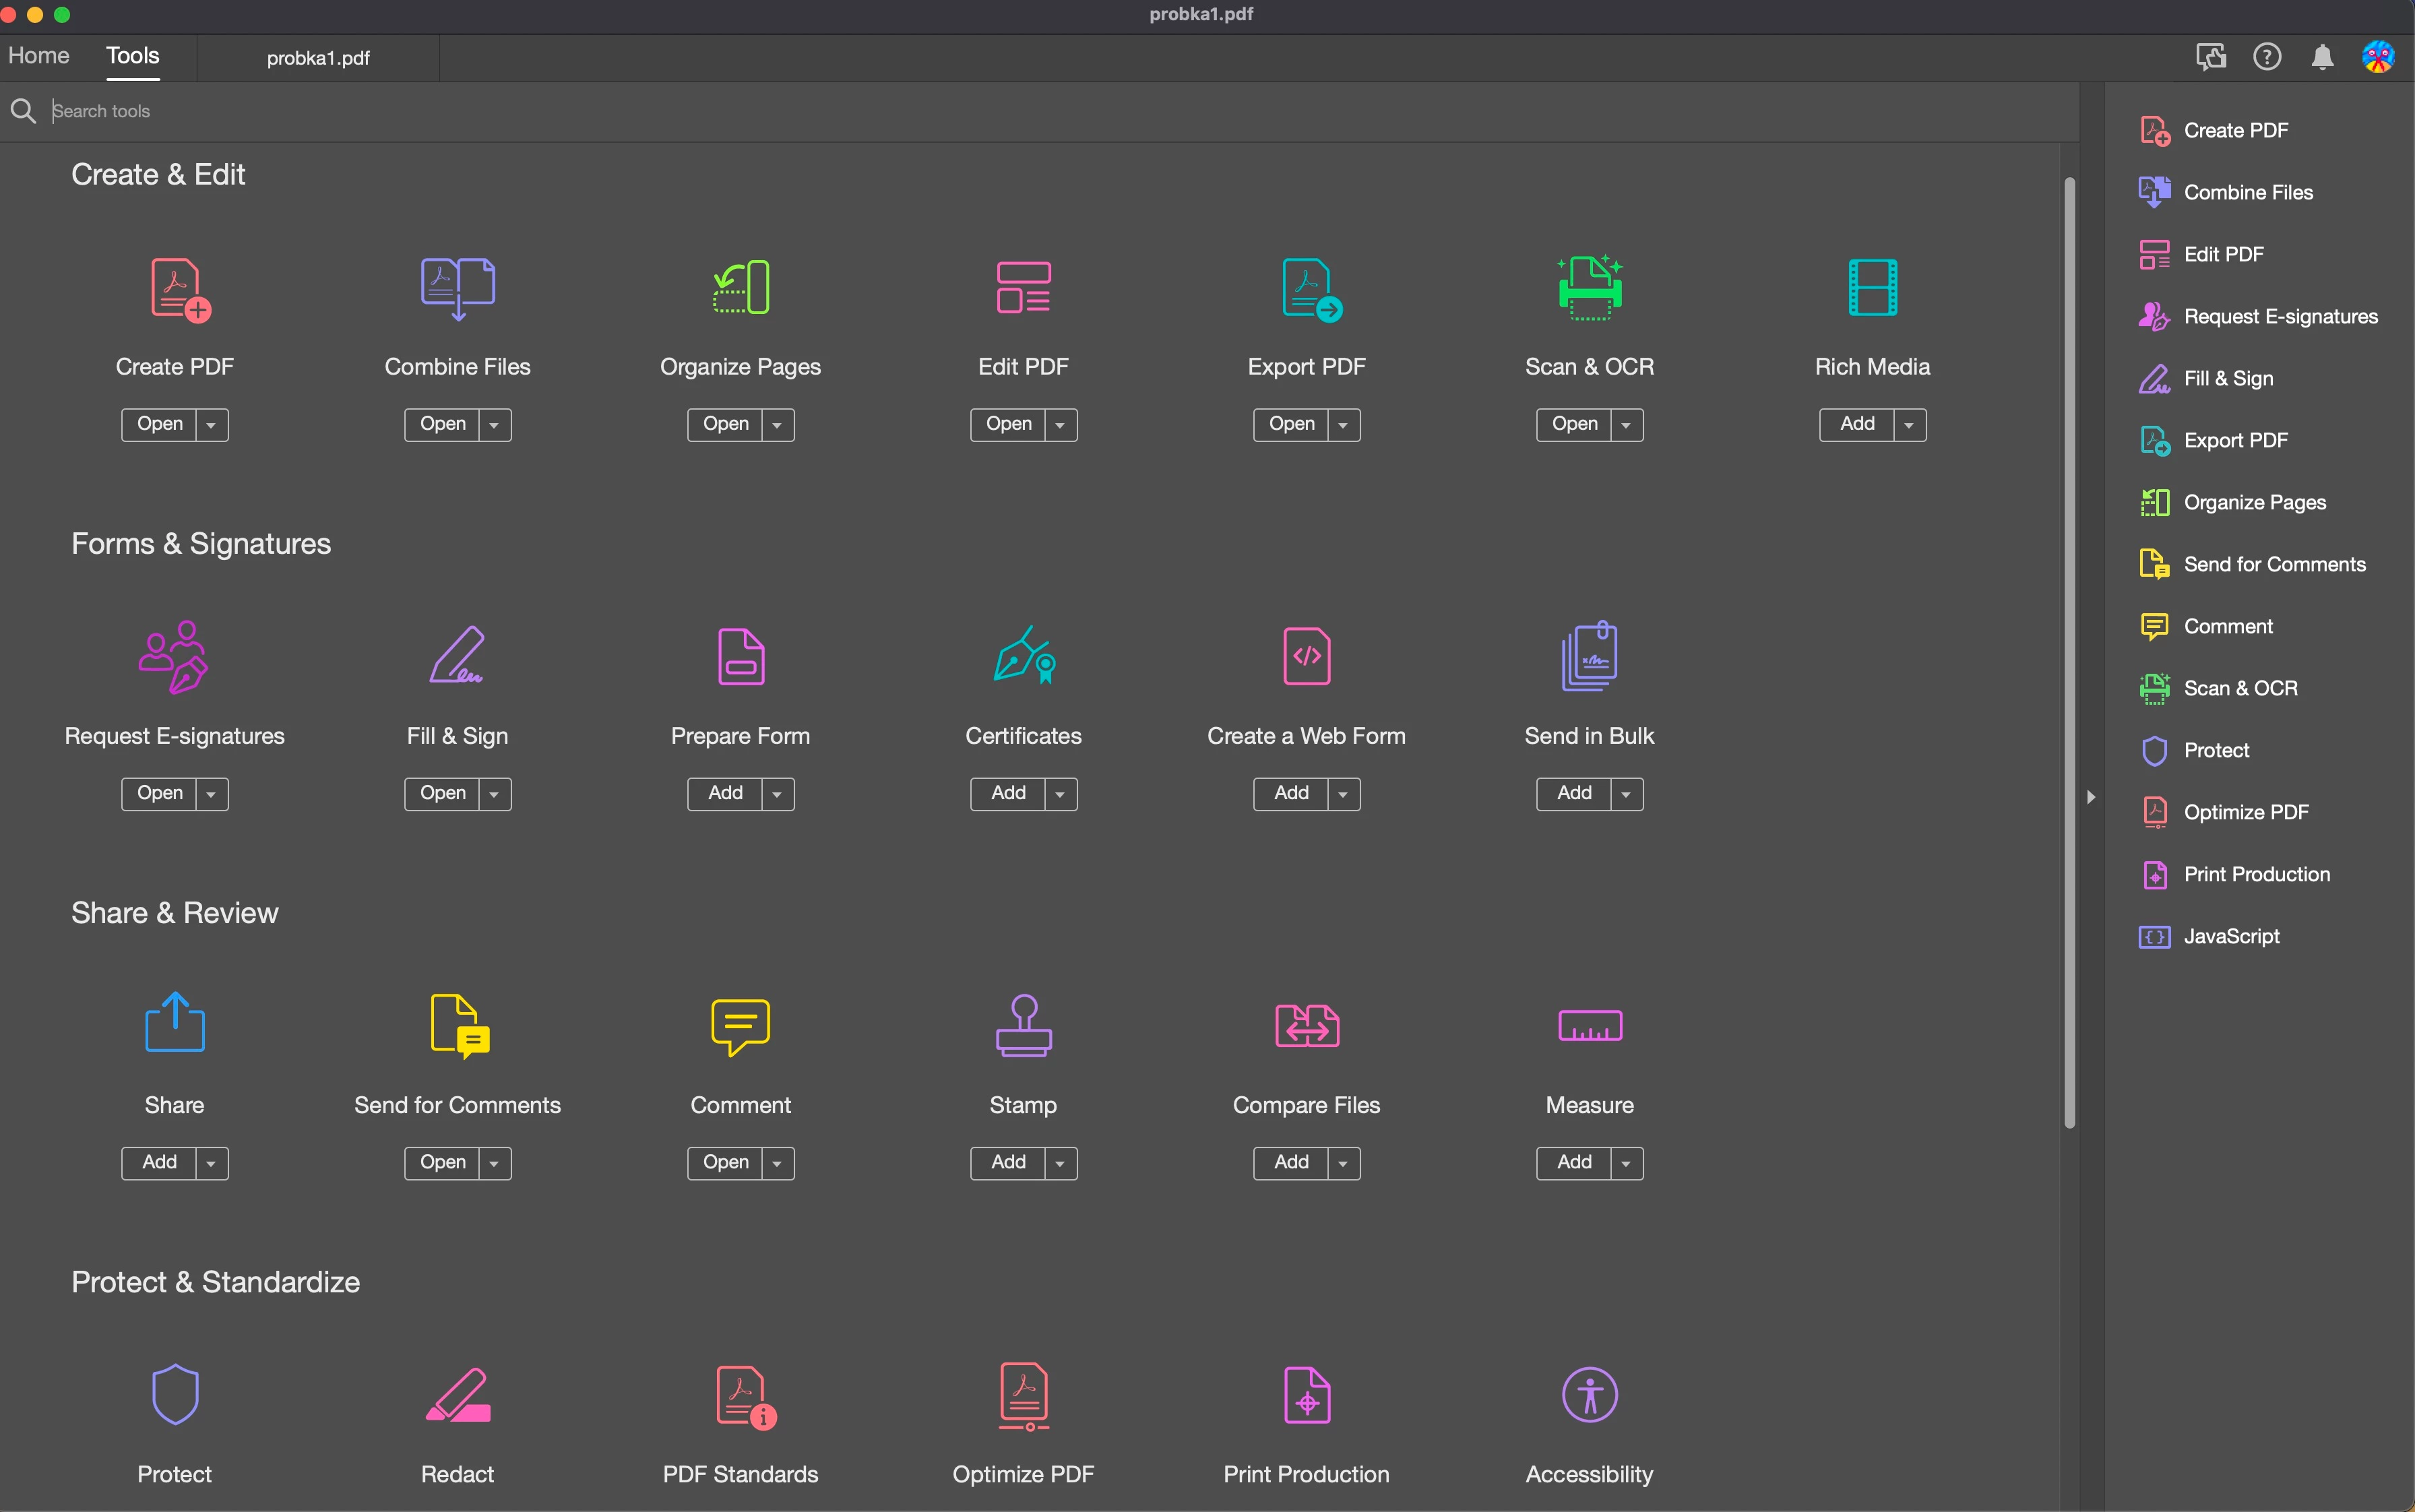
Task: Click the Organize Pages tool icon
Action: [x=741, y=288]
